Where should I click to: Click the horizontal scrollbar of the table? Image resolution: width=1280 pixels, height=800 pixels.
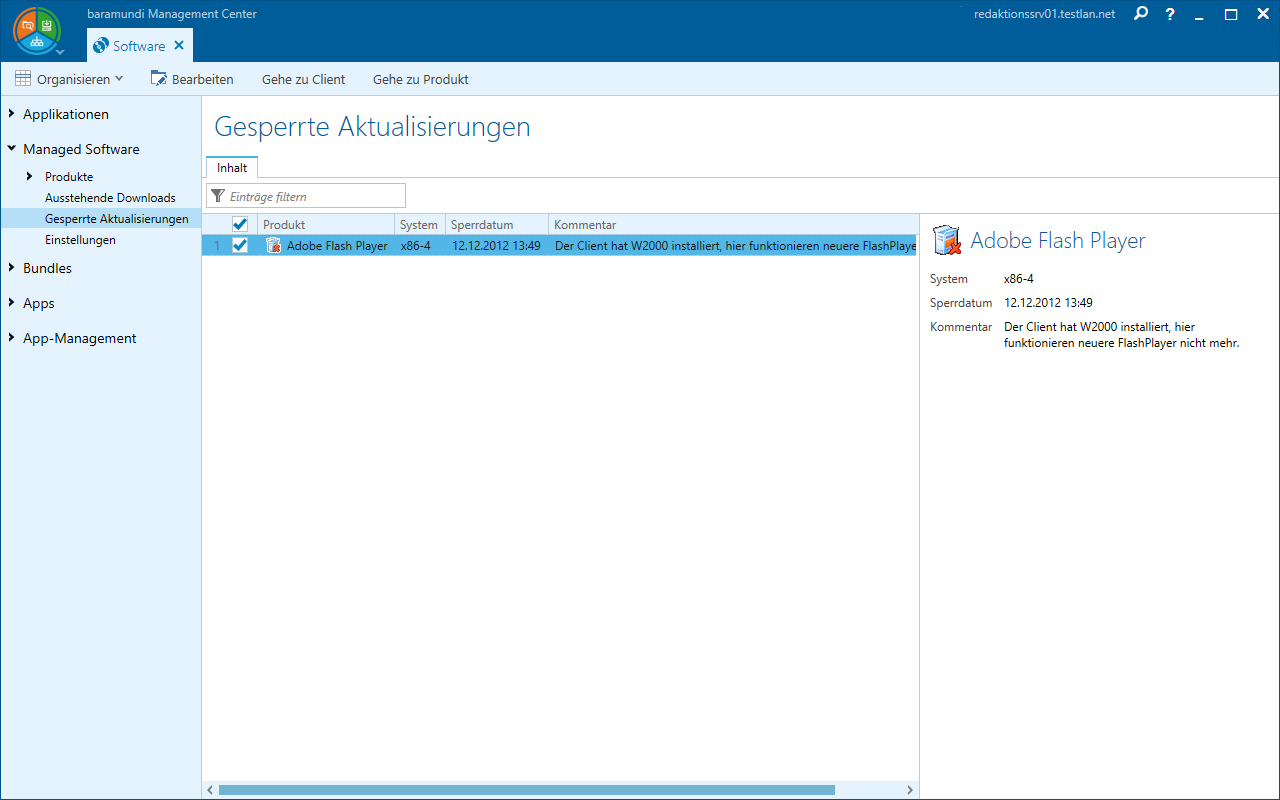[x=526, y=790]
